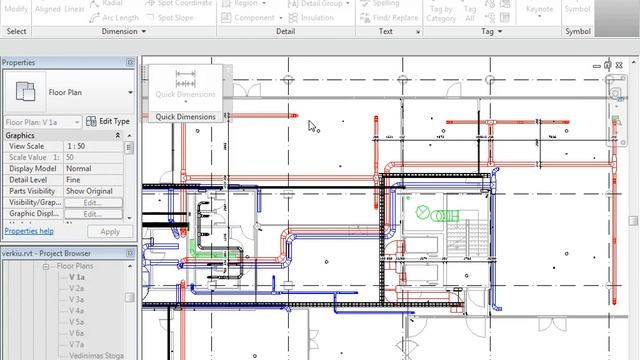Screen dimensions: 640x360
Task: Click the Project Browser scrollbar thumb
Action: [x=129, y=297]
